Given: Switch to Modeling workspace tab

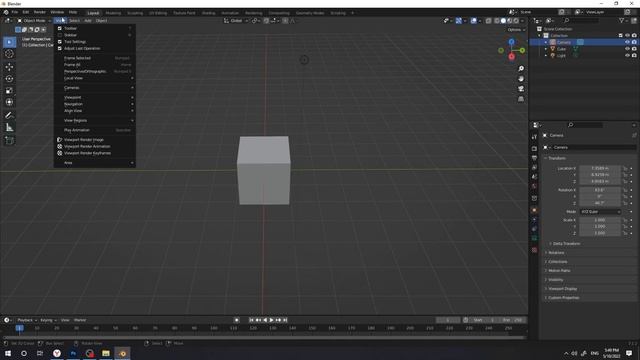Looking at the screenshot, I should (x=113, y=13).
